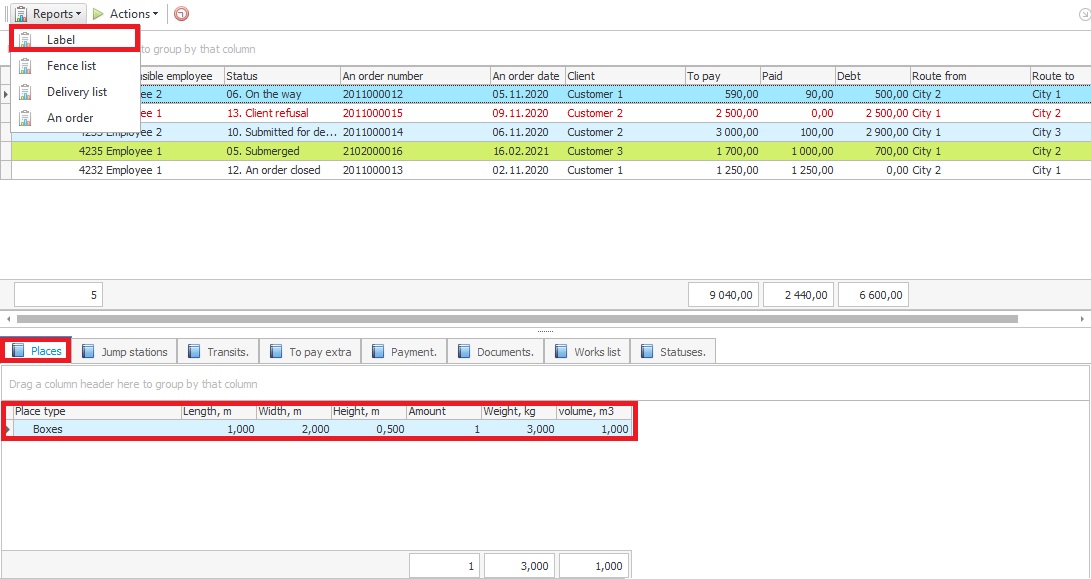Viewport: 1091px width, 579px height.
Task: Choose Label from the Reports menu
Action: 61,40
